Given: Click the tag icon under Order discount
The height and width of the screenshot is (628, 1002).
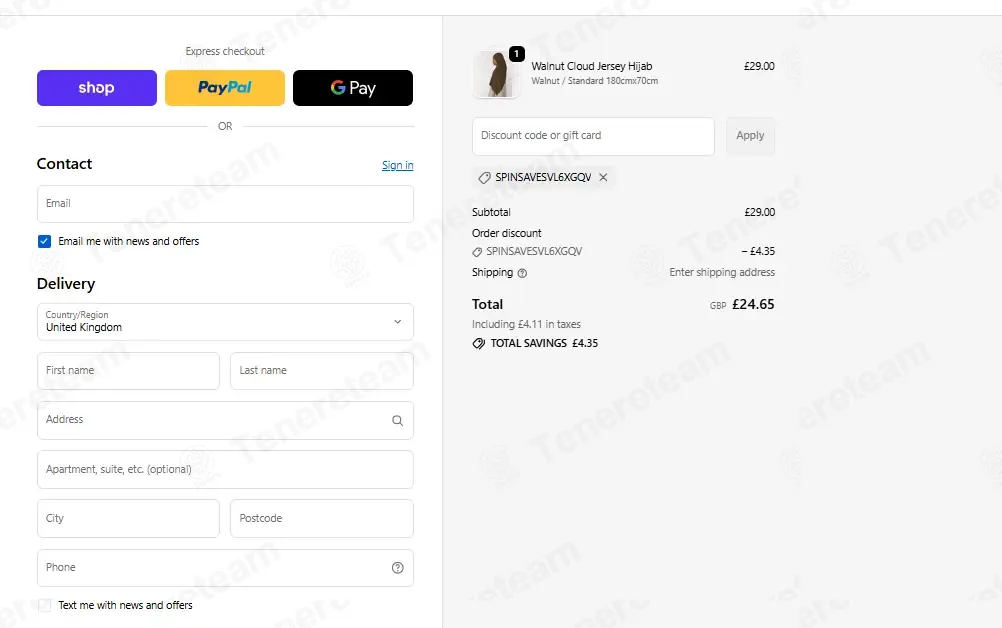Looking at the screenshot, I should [477, 252].
